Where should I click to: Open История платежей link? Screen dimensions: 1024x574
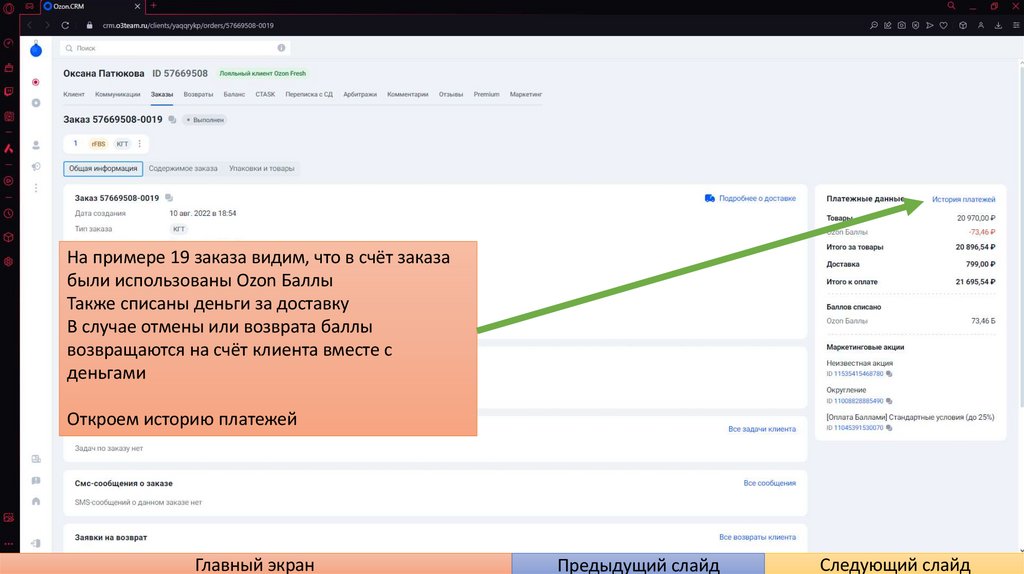pyautogui.click(x=963, y=199)
